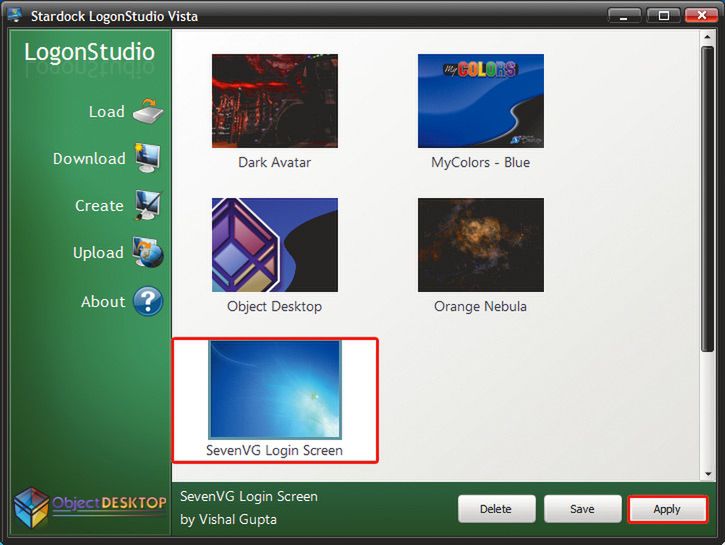Screen dimensions: 725x545
Task: Click the scrollbar down arrow
Action: (x=707, y=474)
